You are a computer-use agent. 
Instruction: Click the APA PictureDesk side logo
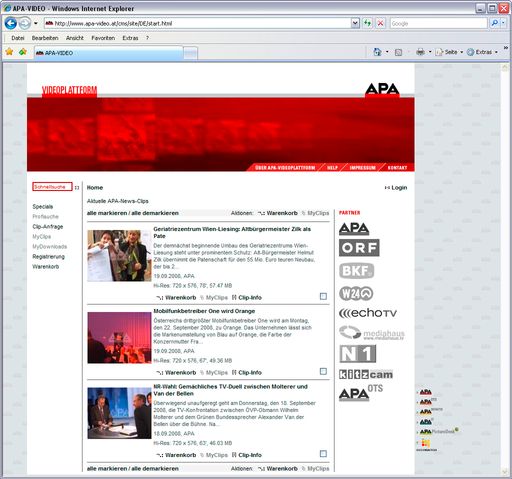point(439,431)
